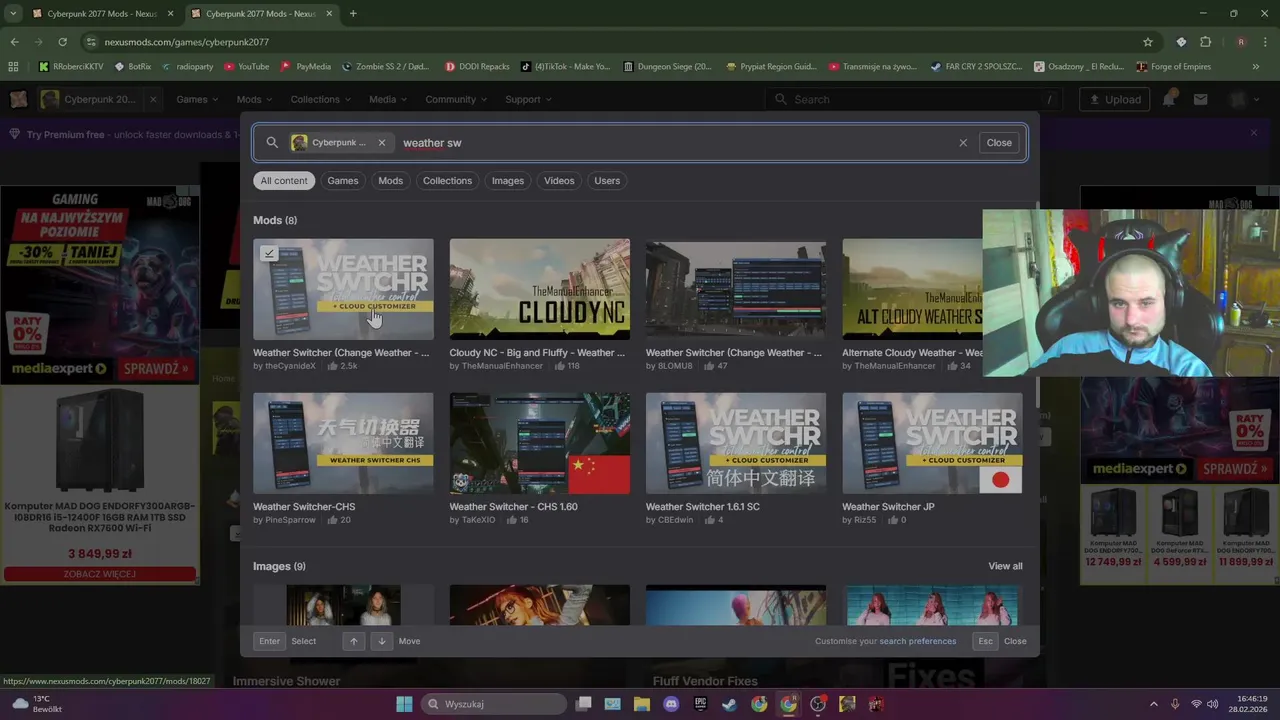Filter search results by Games
The height and width of the screenshot is (720, 1280).
point(343,181)
